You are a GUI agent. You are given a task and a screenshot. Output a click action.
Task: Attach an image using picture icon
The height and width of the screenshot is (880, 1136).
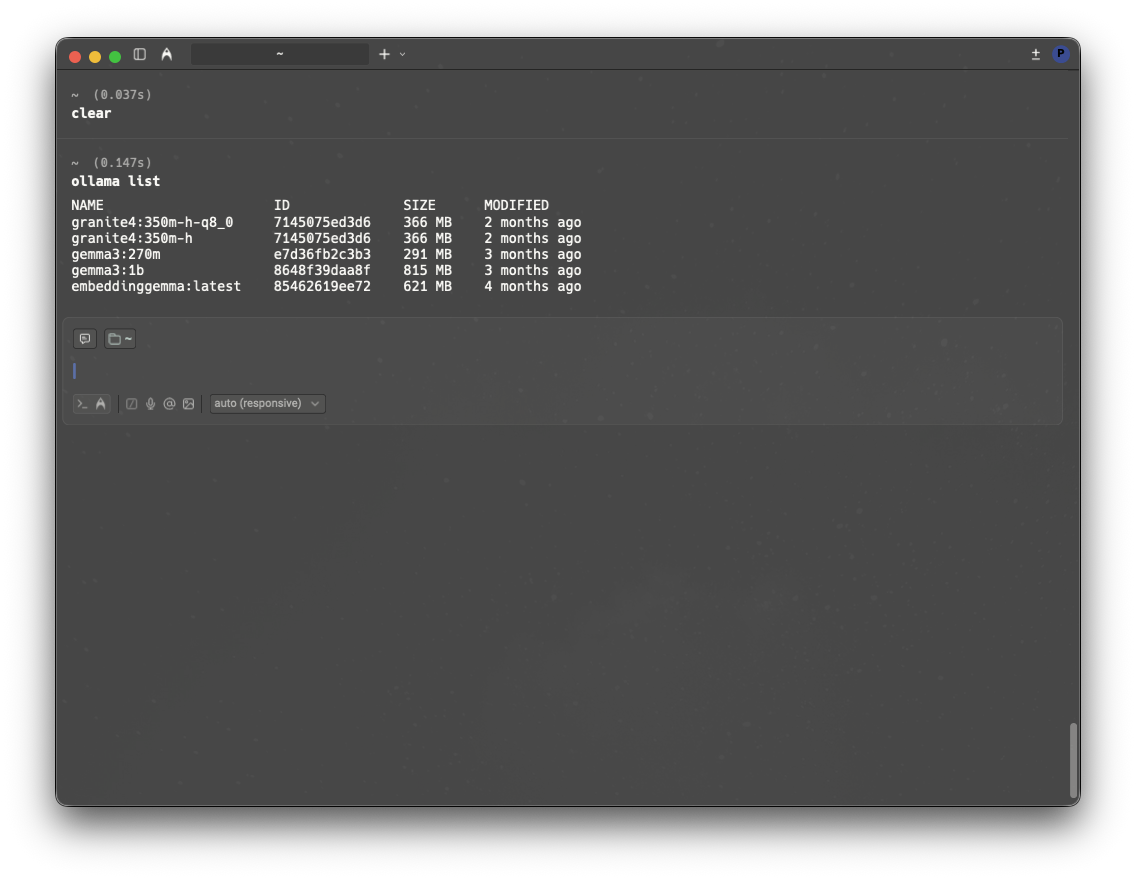tap(188, 404)
